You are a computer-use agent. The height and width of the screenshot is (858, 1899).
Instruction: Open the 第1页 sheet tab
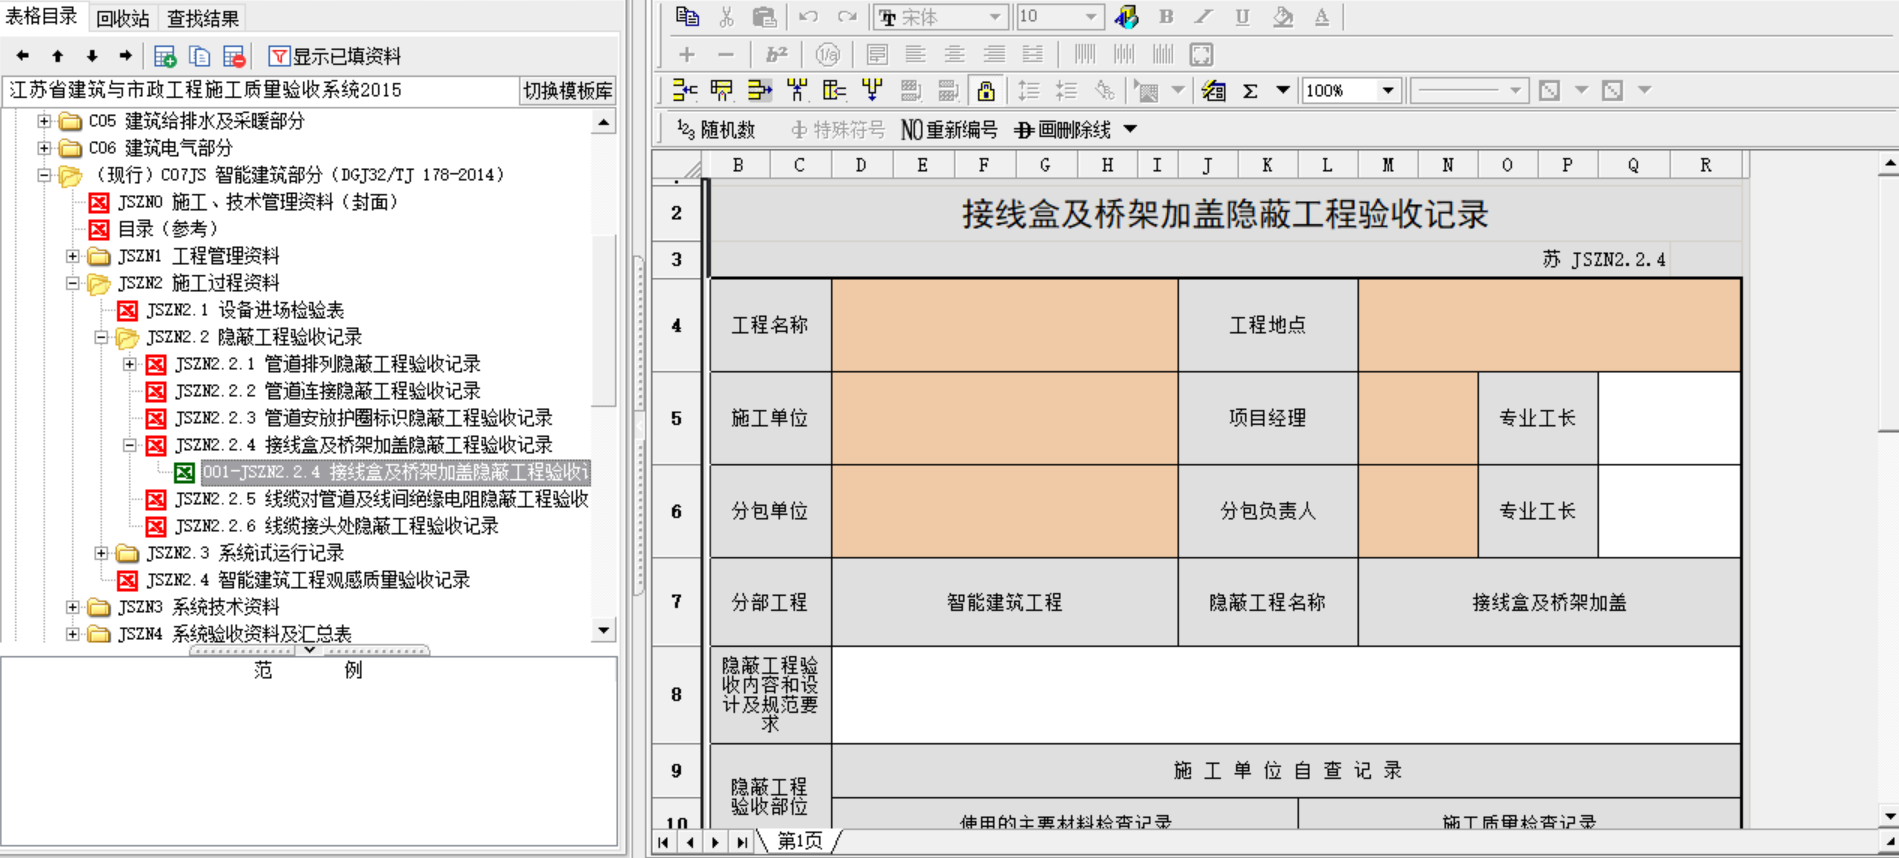click(x=800, y=842)
